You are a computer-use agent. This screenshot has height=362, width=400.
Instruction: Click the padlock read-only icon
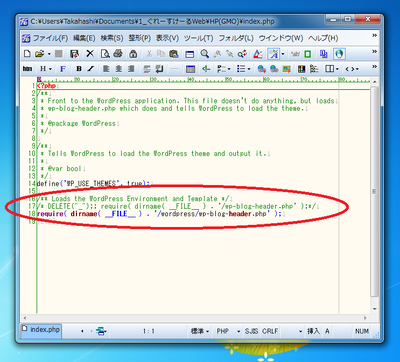point(133,54)
